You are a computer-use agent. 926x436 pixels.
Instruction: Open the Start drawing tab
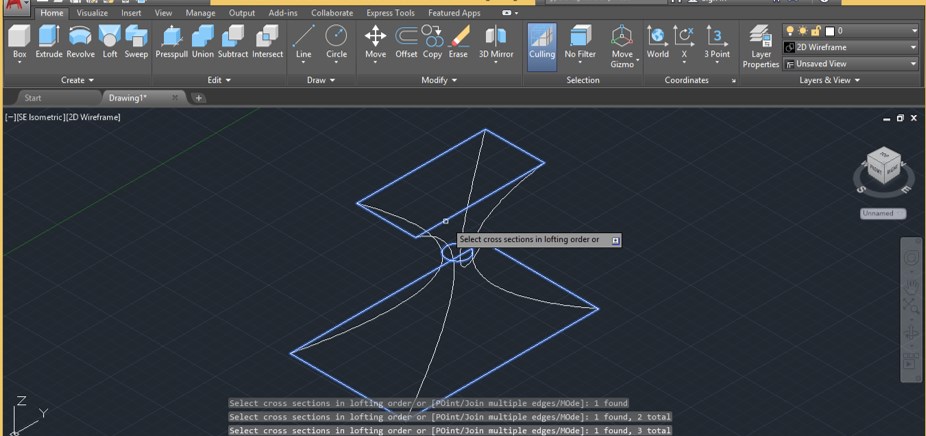[33, 98]
